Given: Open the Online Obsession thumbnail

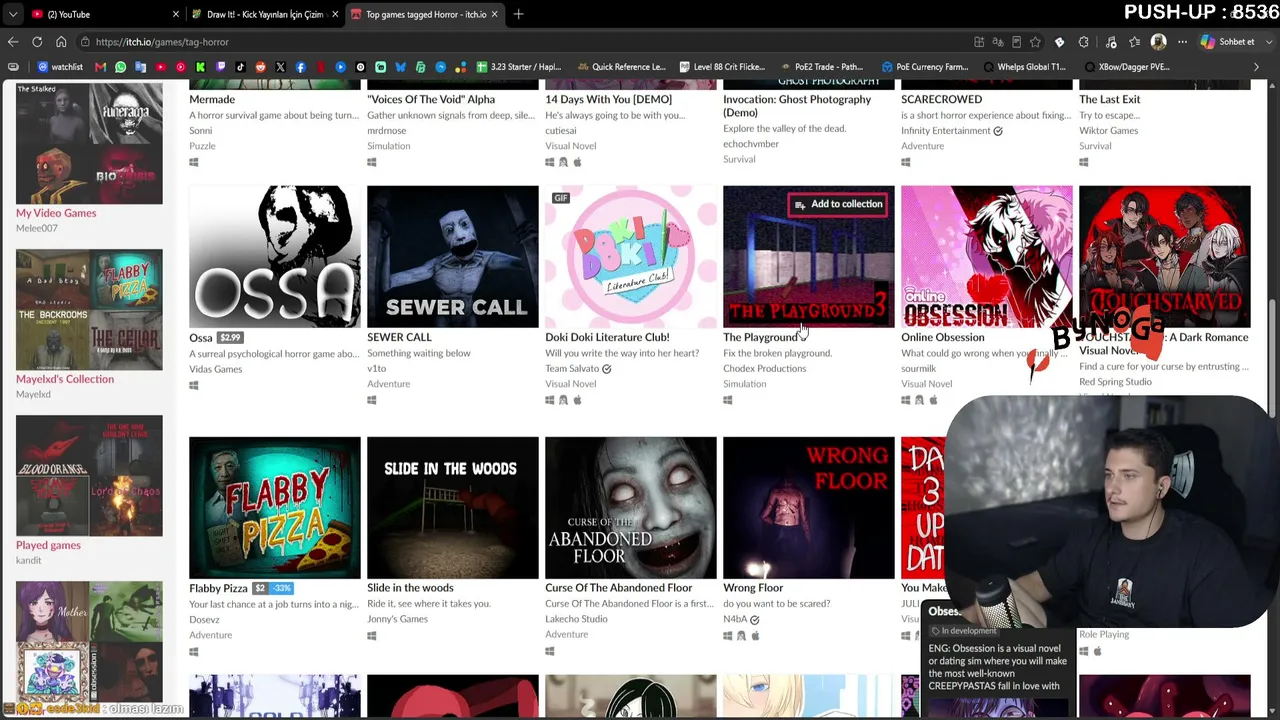Looking at the screenshot, I should (x=987, y=257).
